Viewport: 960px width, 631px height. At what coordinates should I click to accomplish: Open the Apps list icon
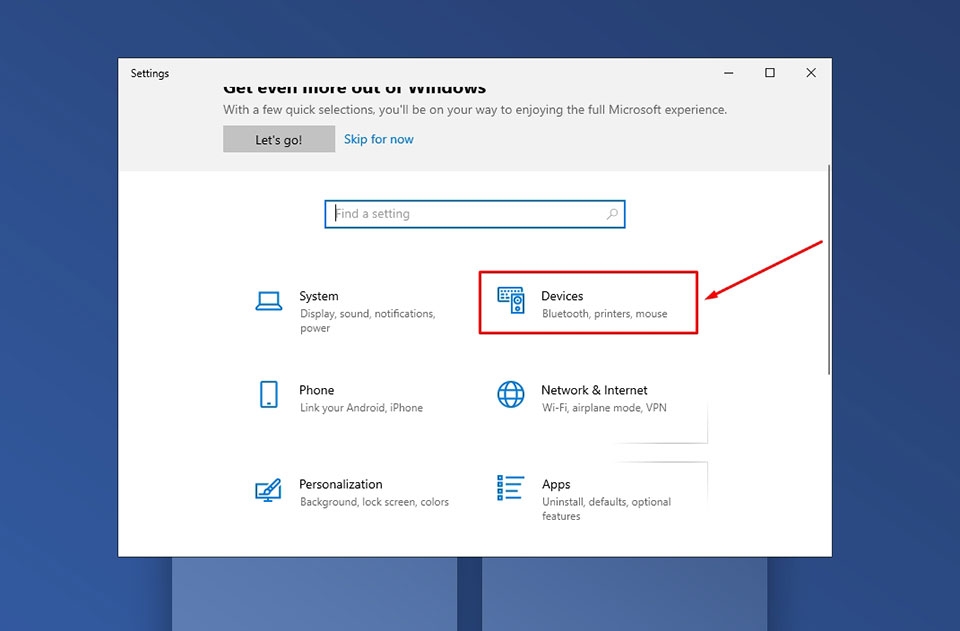coord(510,488)
